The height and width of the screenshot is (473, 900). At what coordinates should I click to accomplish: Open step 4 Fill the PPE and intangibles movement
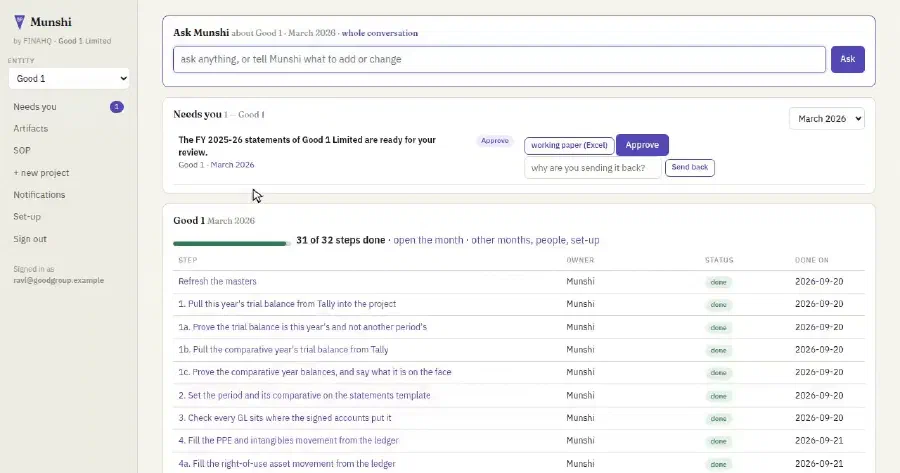288,440
